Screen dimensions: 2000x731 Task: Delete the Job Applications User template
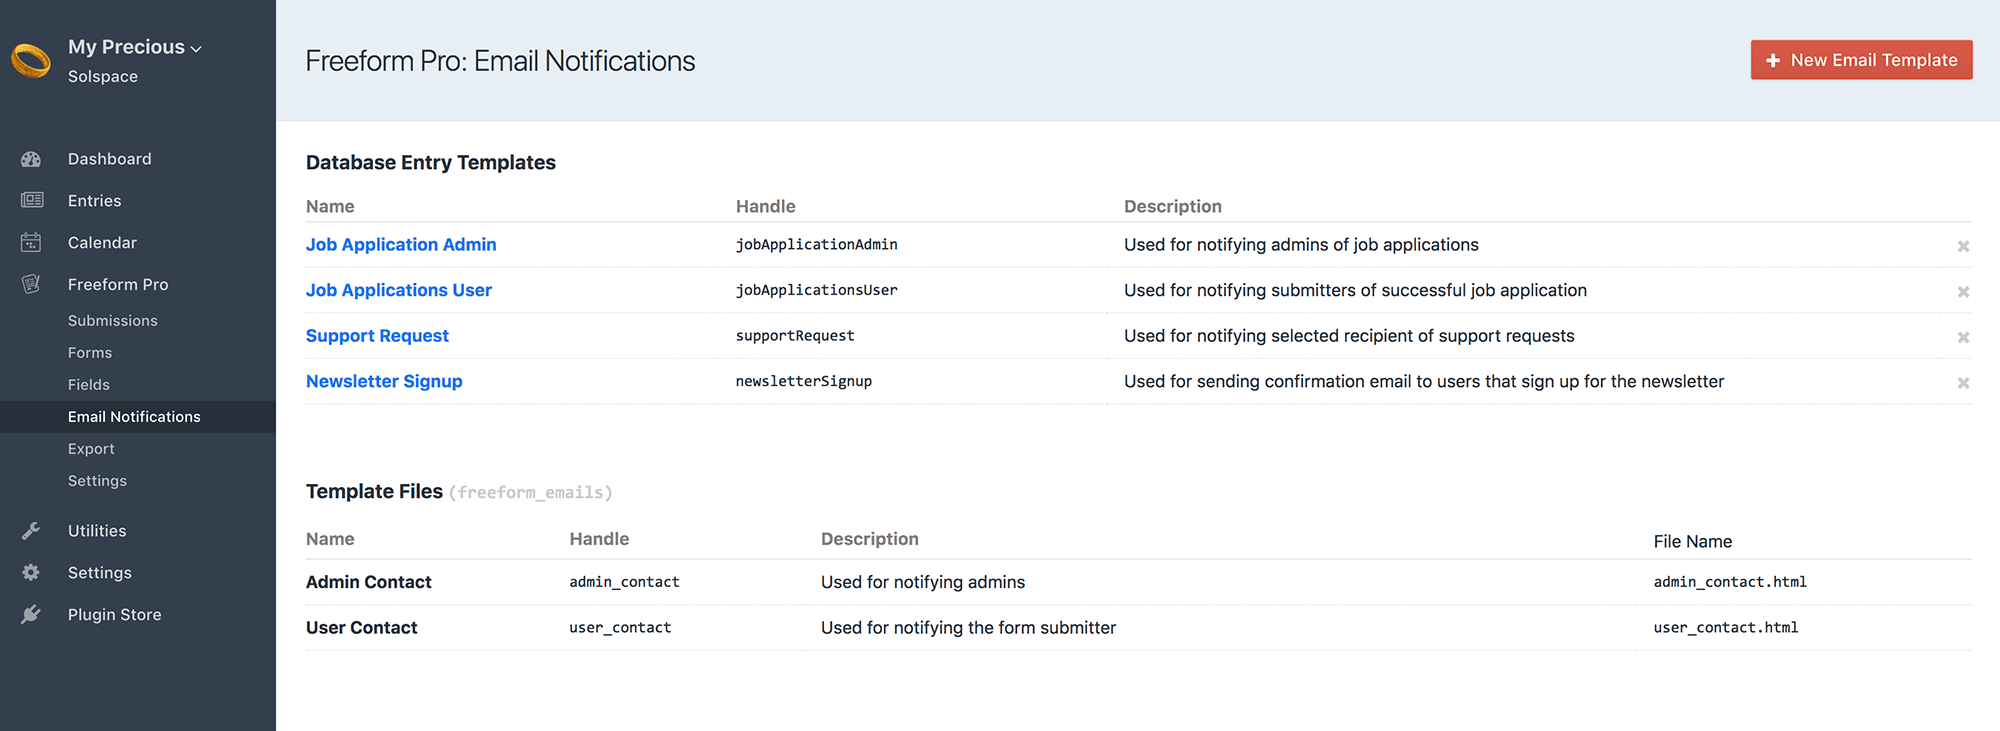(x=1963, y=292)
